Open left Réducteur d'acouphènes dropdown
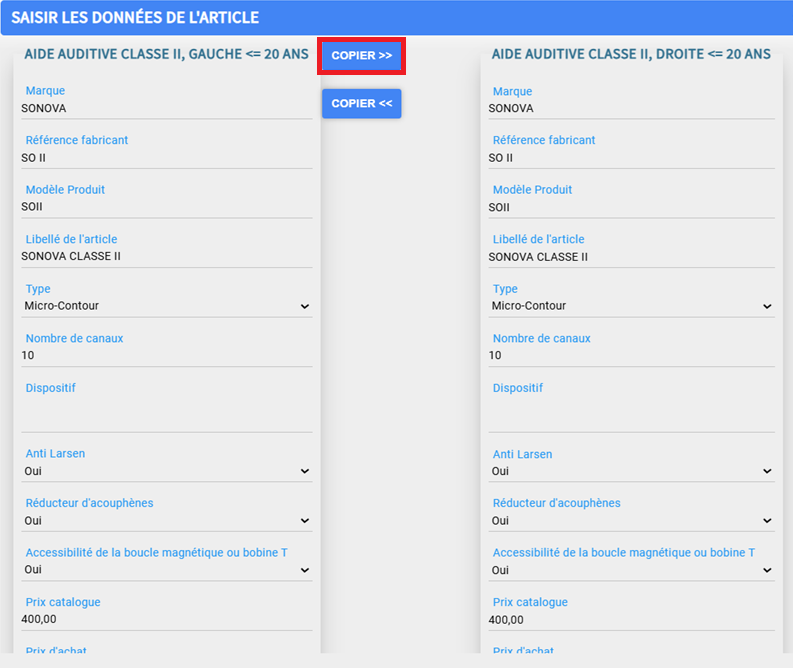This screenshot has width=793, height=668. click(x=167, y=521)
